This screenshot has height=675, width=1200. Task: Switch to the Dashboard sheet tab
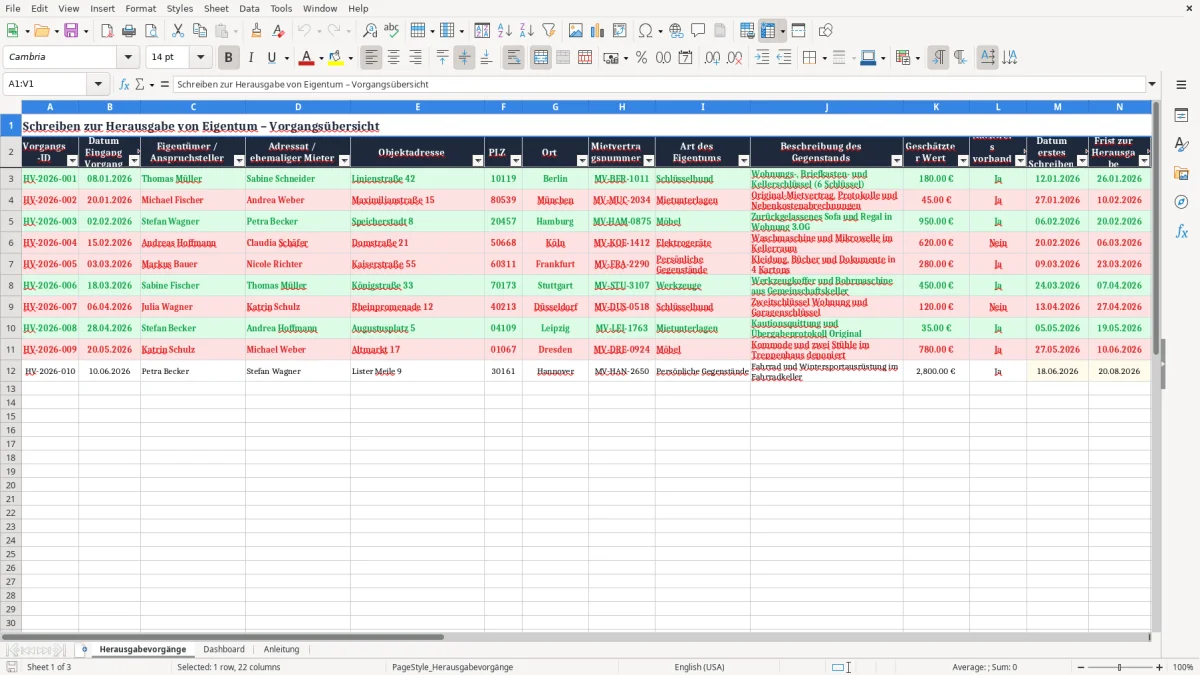[x=224, y=649]
